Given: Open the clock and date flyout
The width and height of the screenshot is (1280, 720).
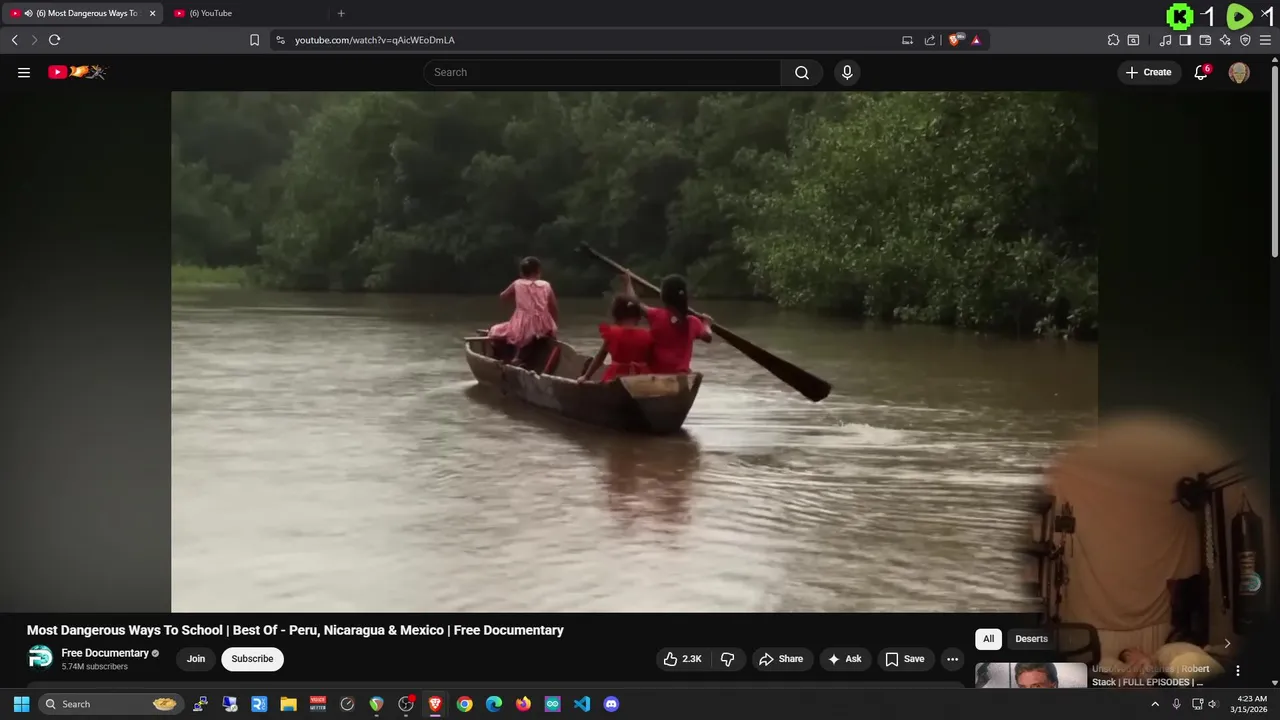Looking at the screenshot, I should [x=1251, y=704].
